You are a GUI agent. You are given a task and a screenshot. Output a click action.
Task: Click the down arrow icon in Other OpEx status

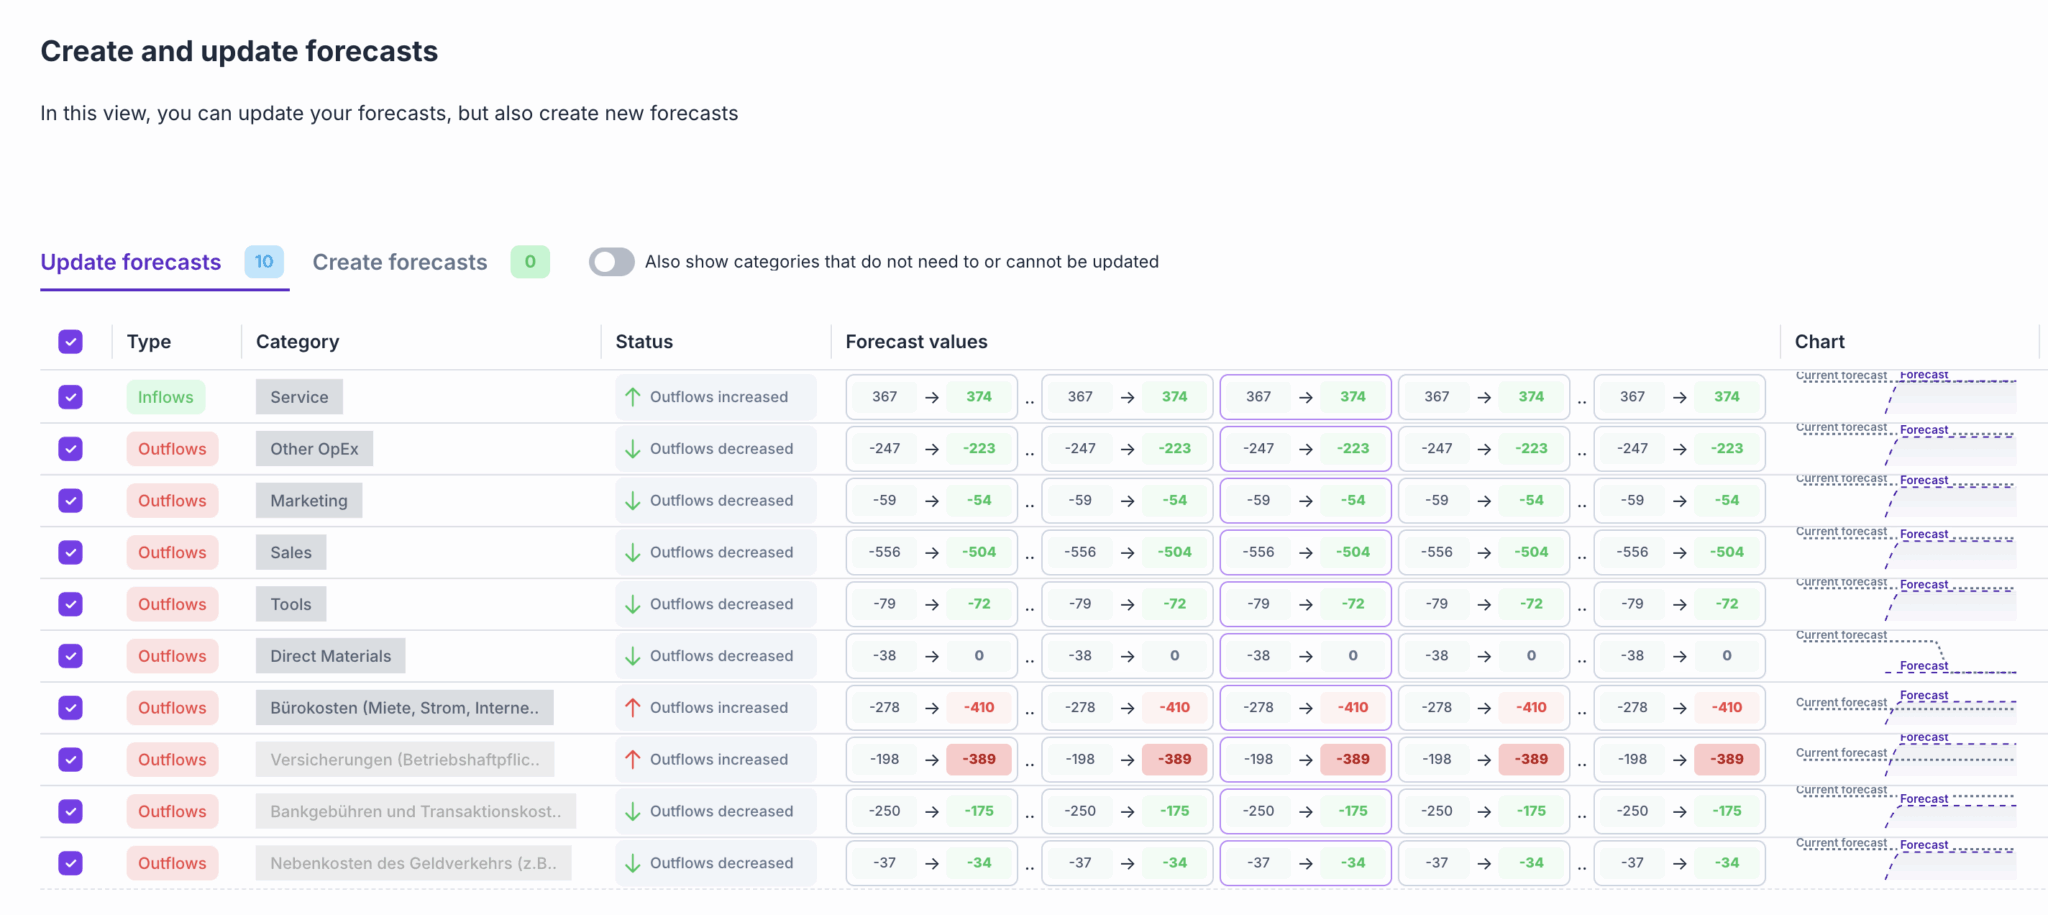click(x=632, y=449)
